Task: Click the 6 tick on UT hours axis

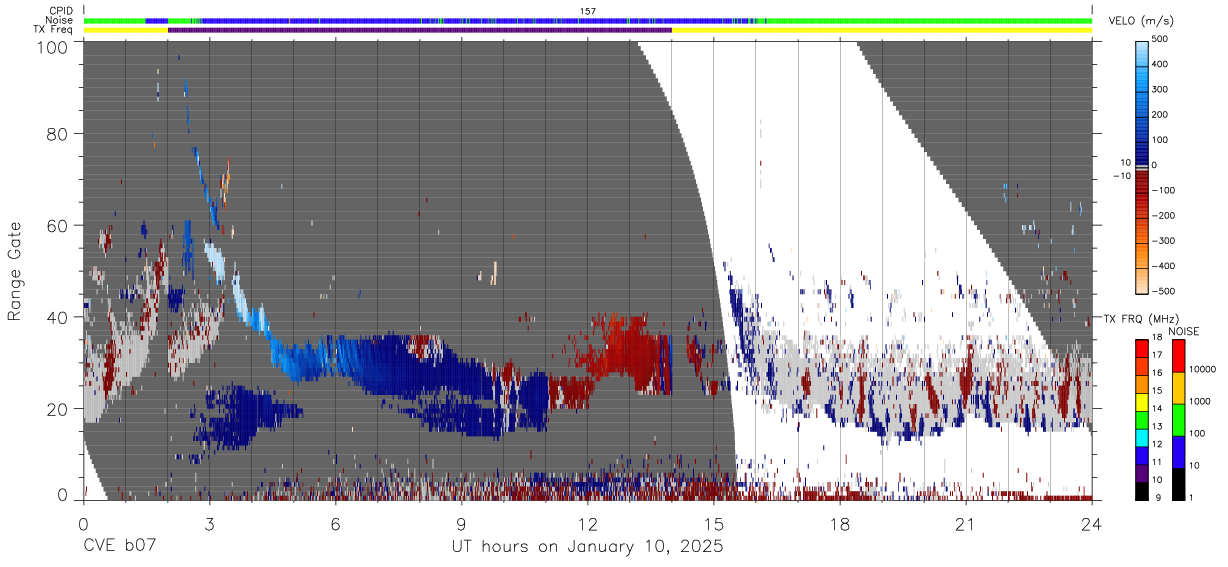Action: coord(335,524)
